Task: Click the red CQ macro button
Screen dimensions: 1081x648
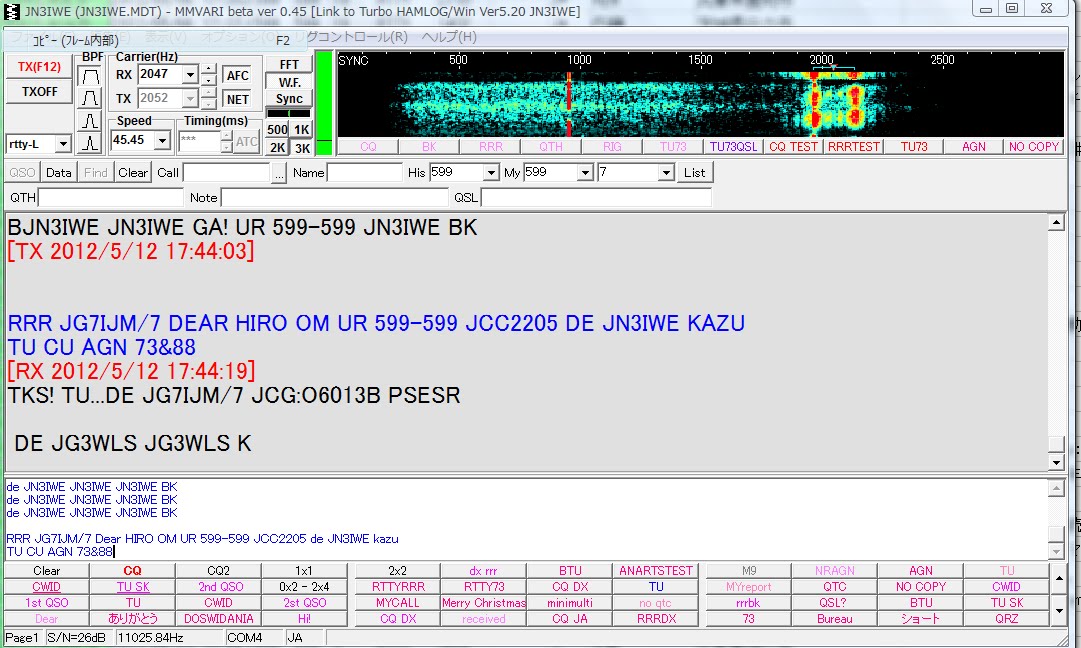Action: [132, 571]
